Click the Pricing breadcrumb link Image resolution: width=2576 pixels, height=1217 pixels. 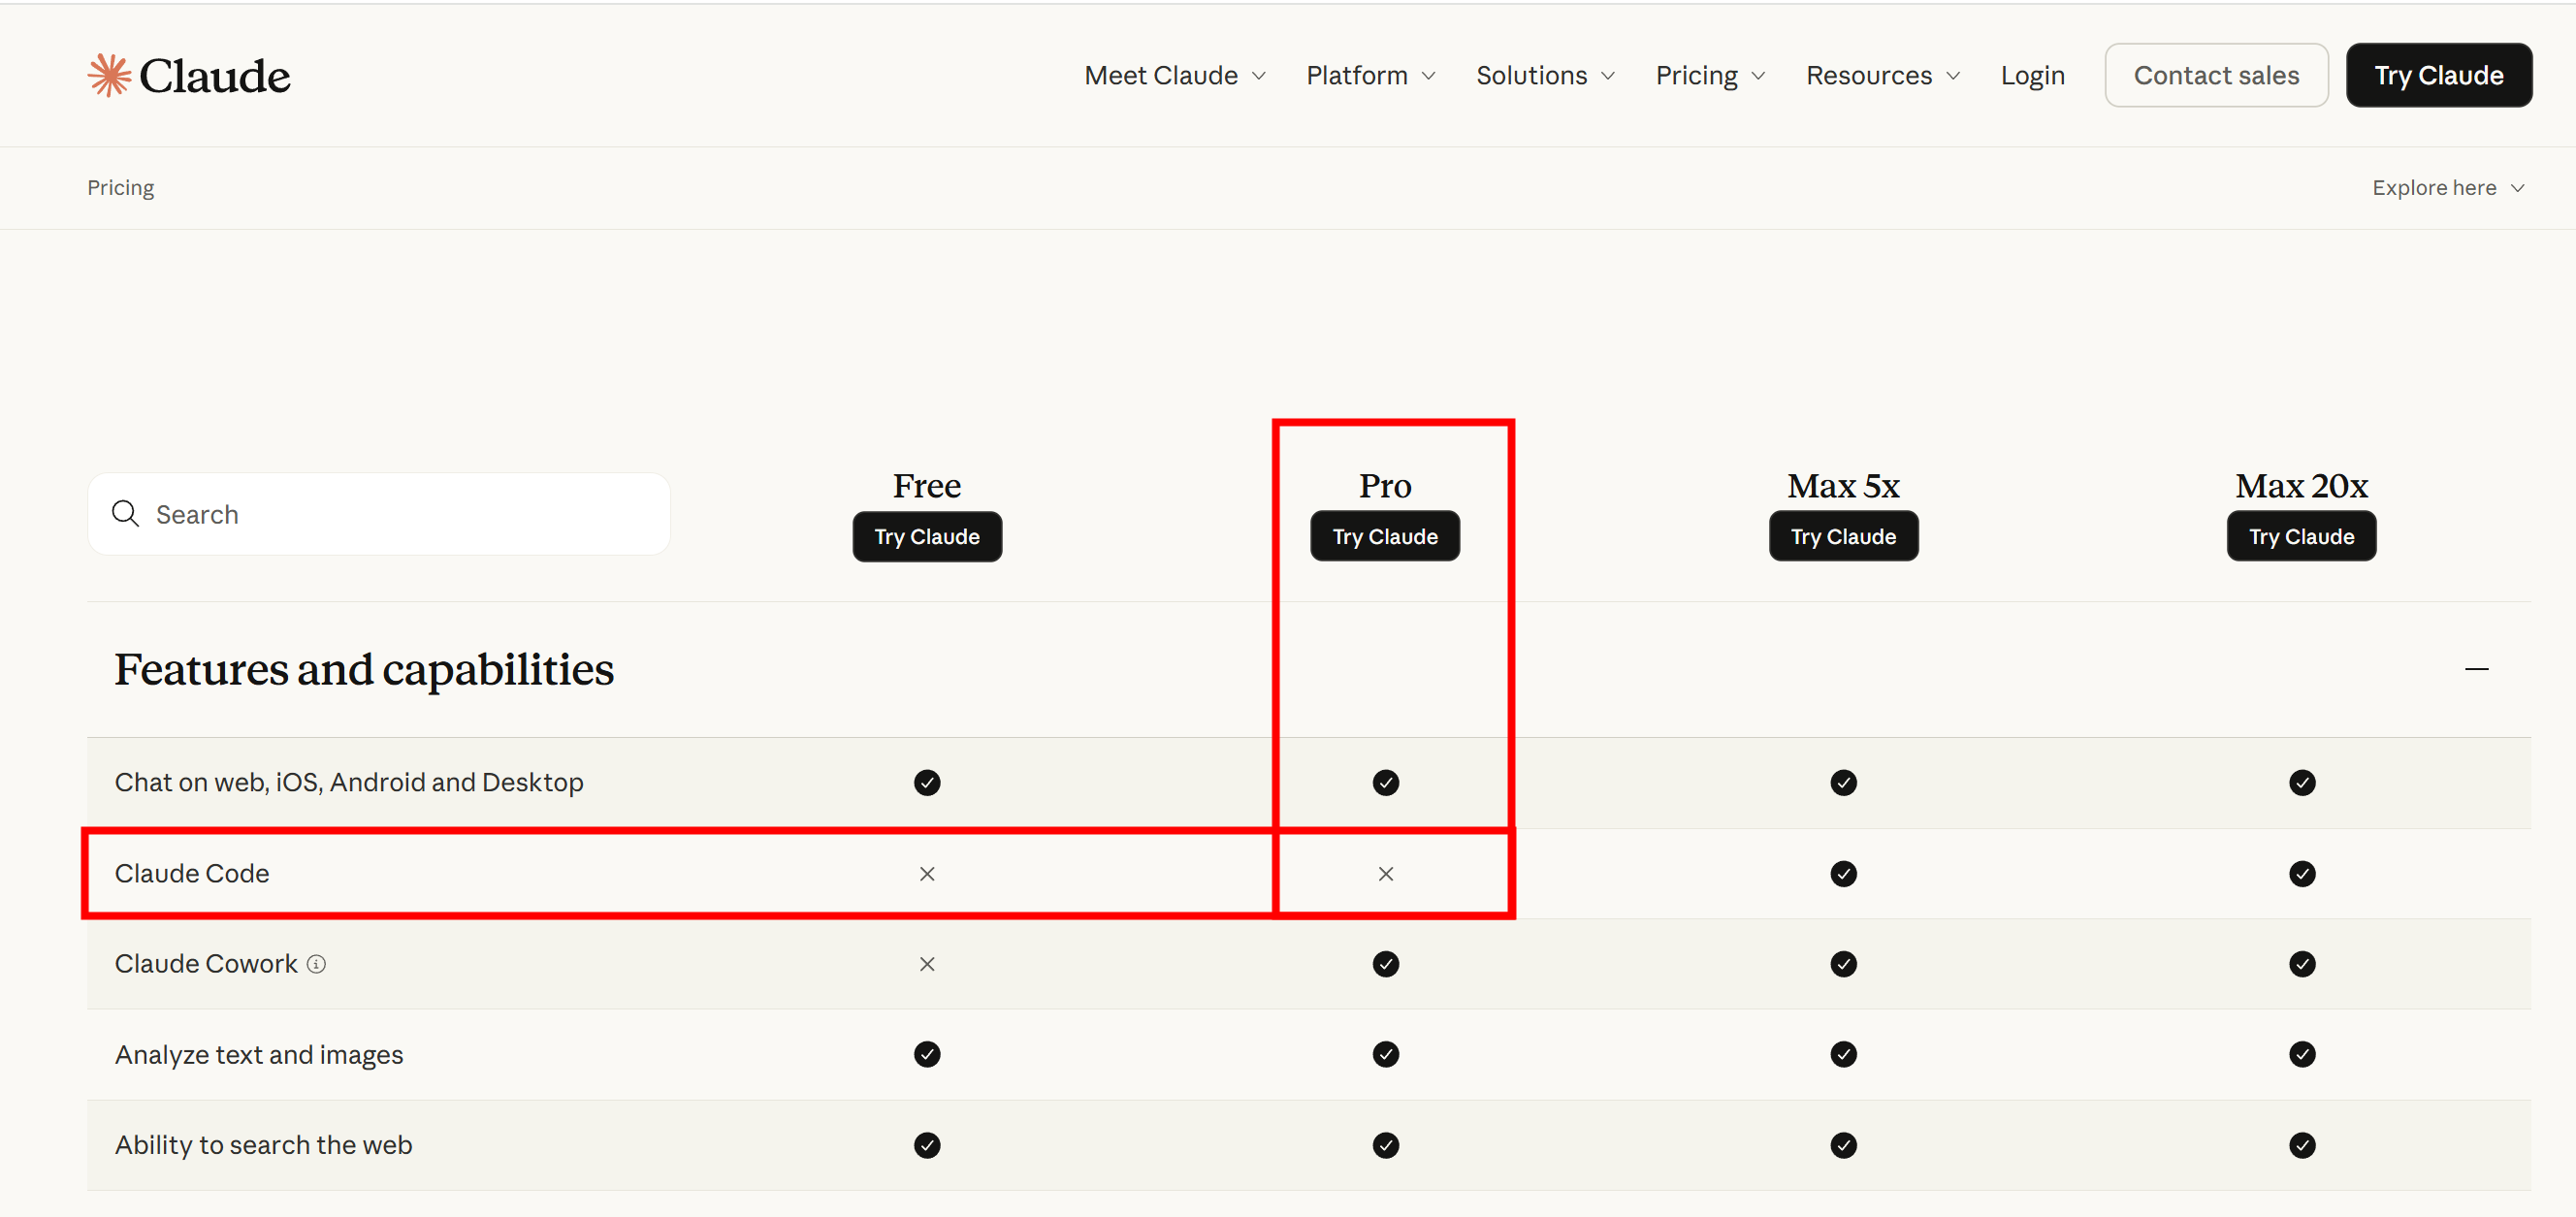(x=120, y=188)
